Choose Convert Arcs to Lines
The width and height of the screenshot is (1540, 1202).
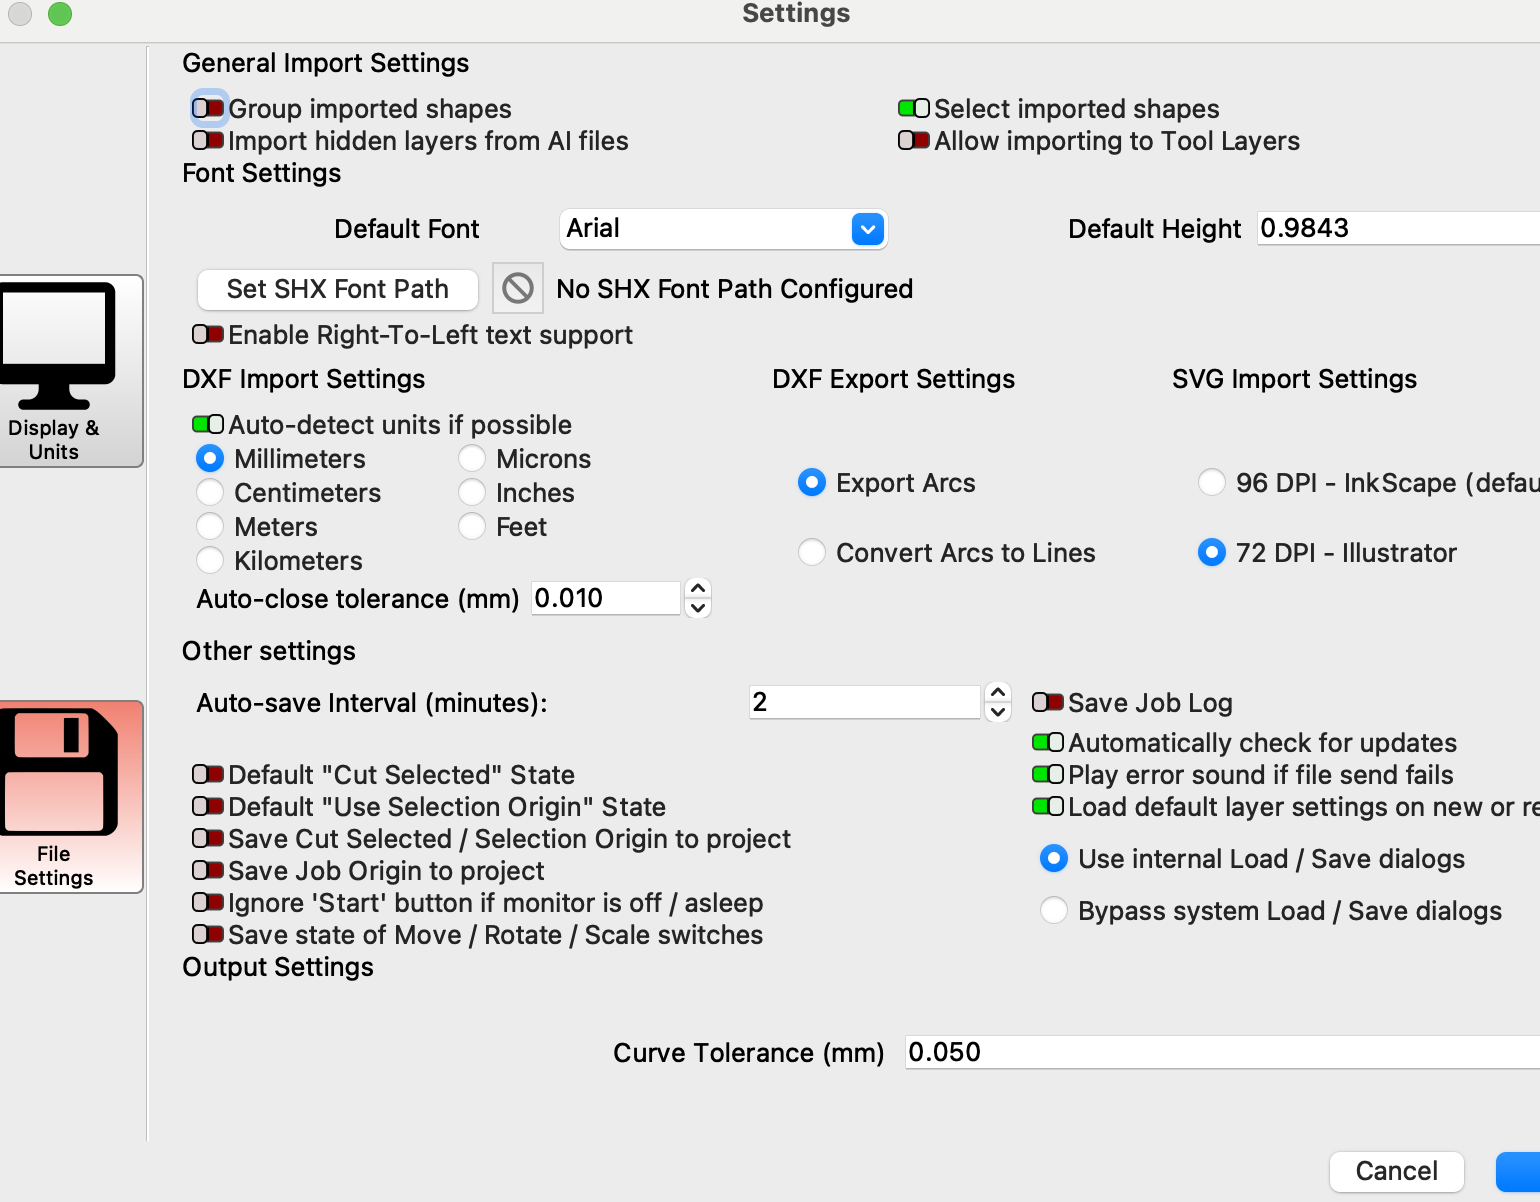tap(812, 553)
